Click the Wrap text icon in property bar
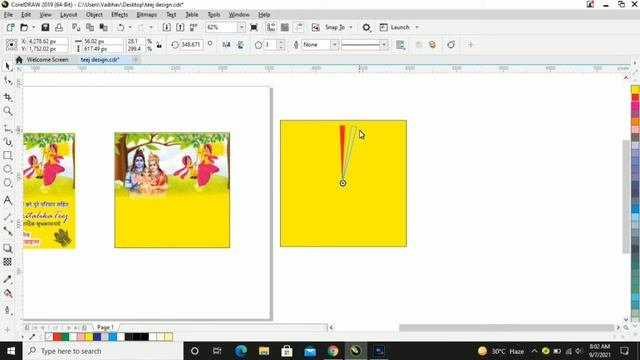The image size is (640, 360). 400,45
